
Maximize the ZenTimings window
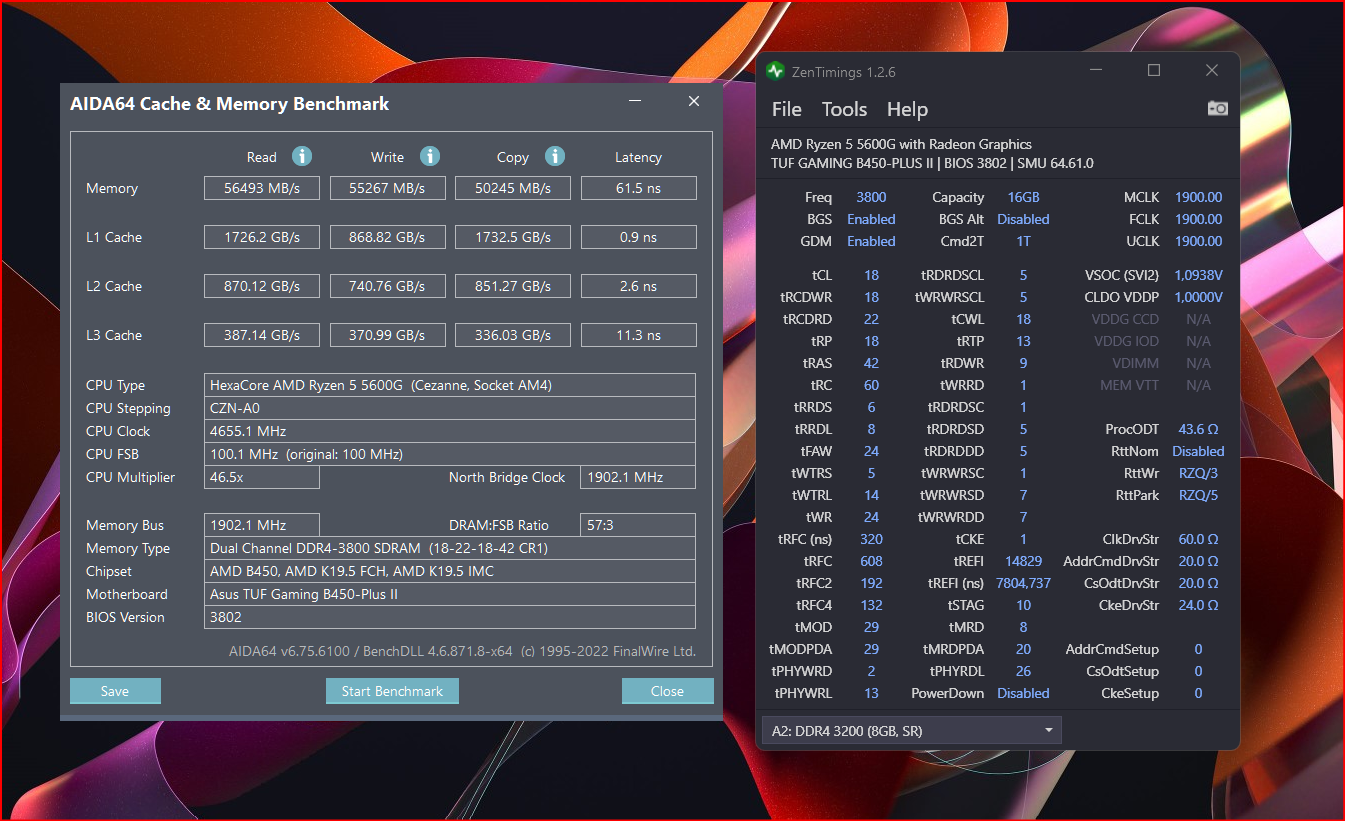point(1154,71)
